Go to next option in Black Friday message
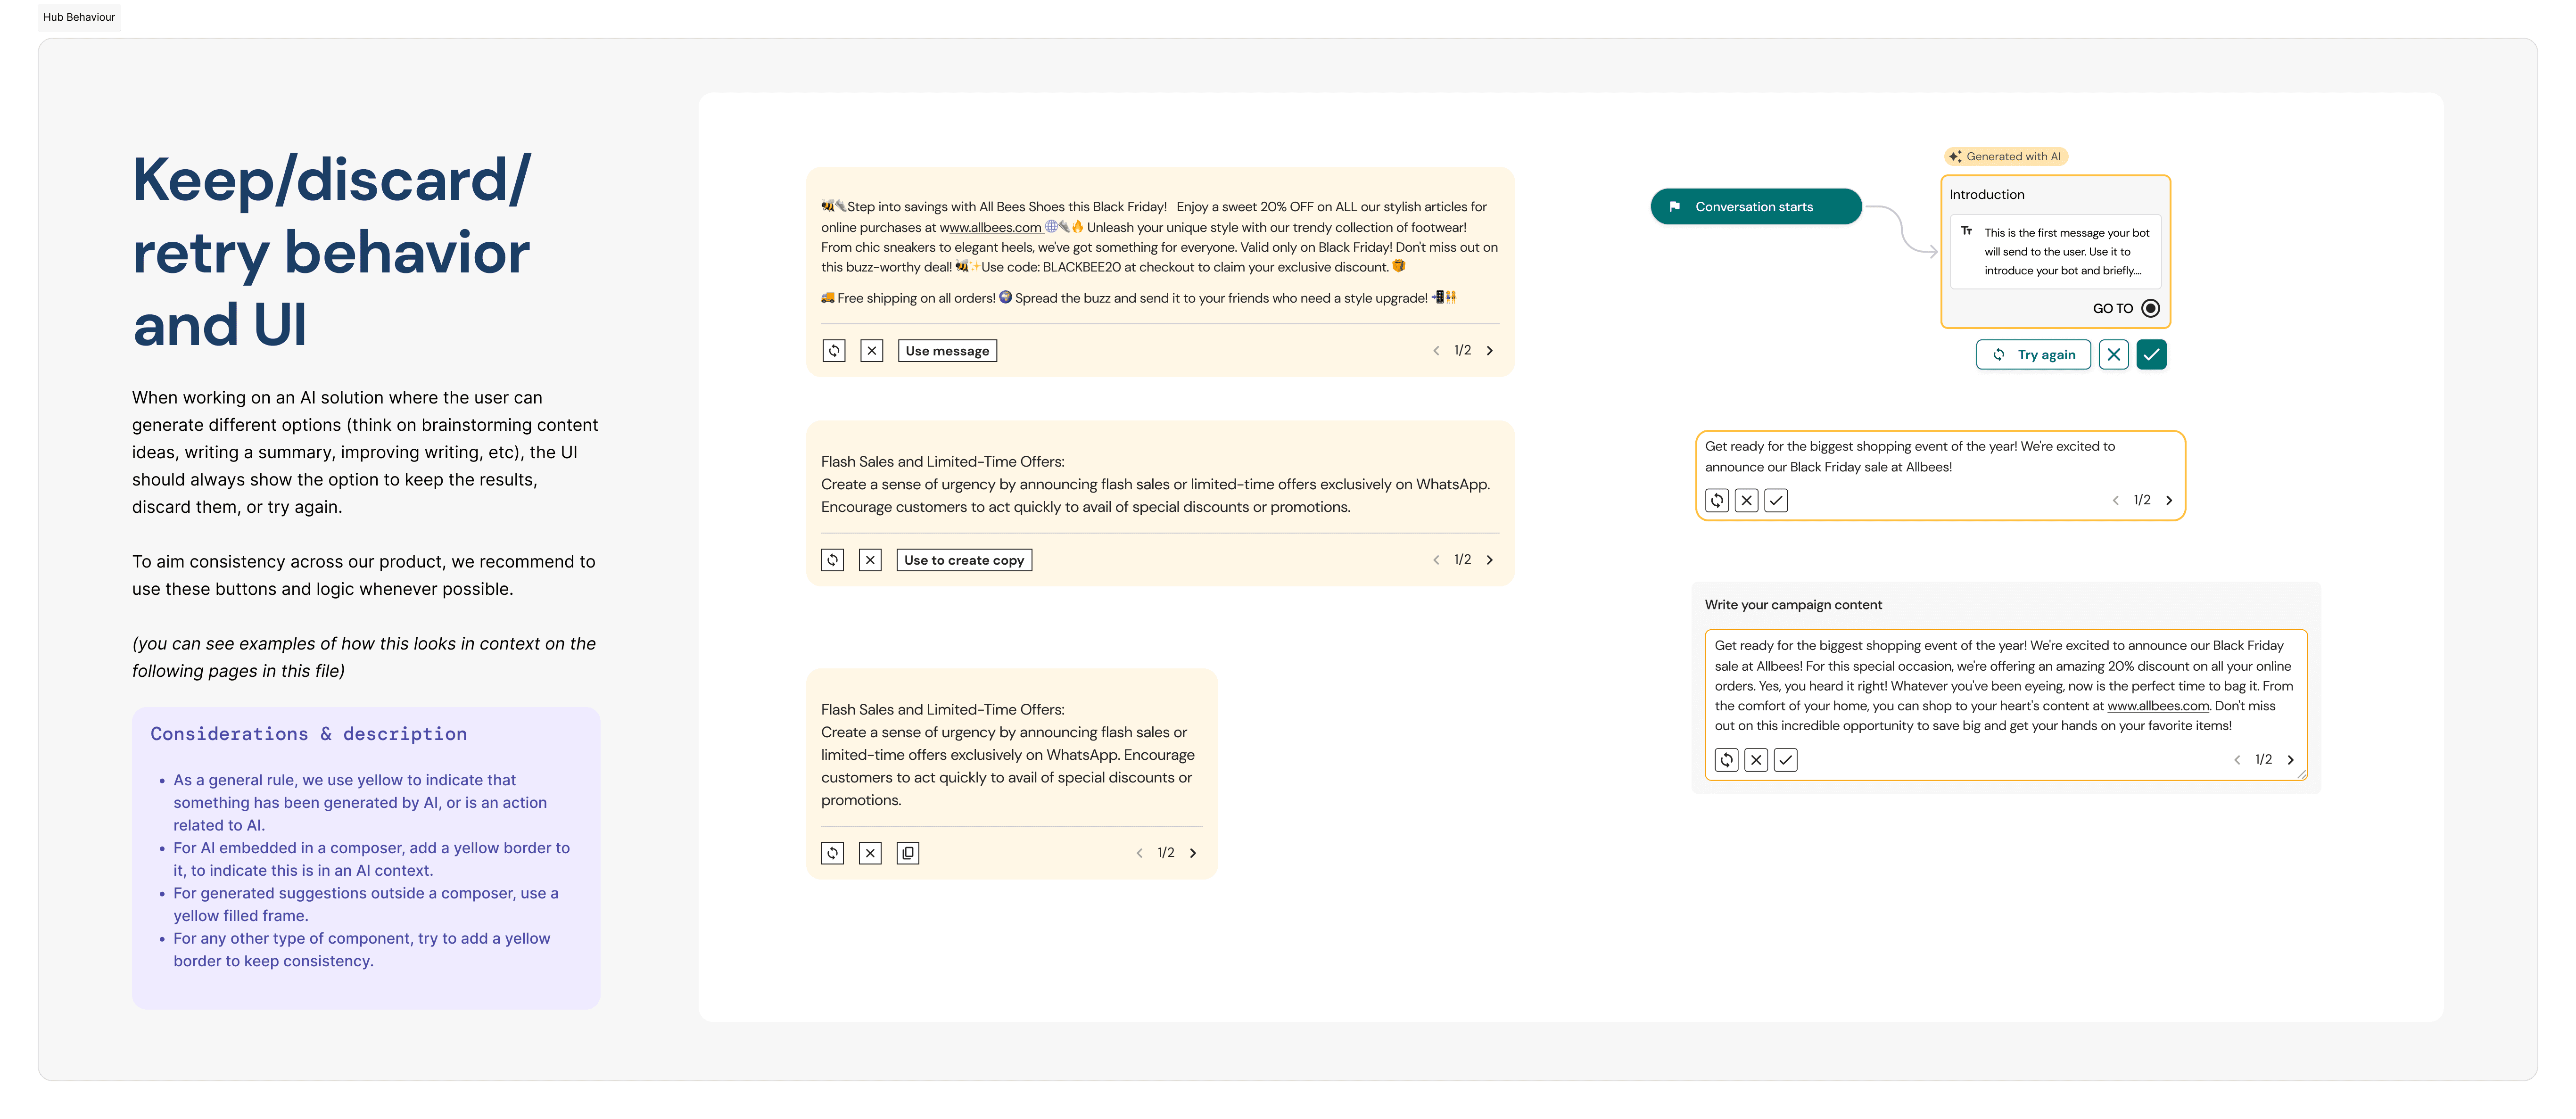Screen dimensions: 2576x1119 (1490, 351)
